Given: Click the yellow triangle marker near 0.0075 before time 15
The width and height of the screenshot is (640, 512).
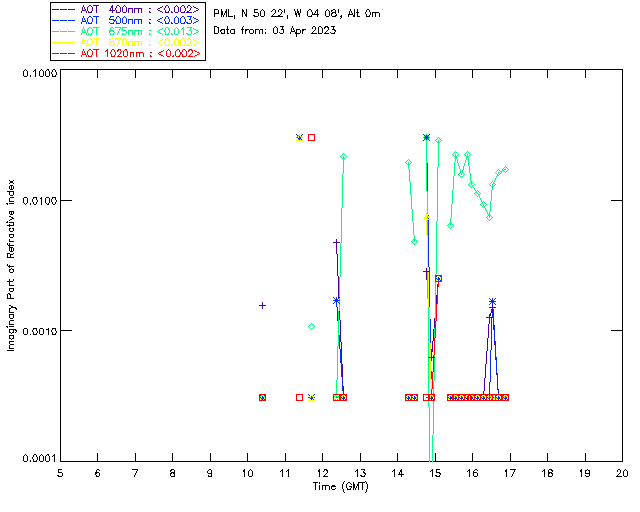Looking at the screenshot, I should coord(427,217).
